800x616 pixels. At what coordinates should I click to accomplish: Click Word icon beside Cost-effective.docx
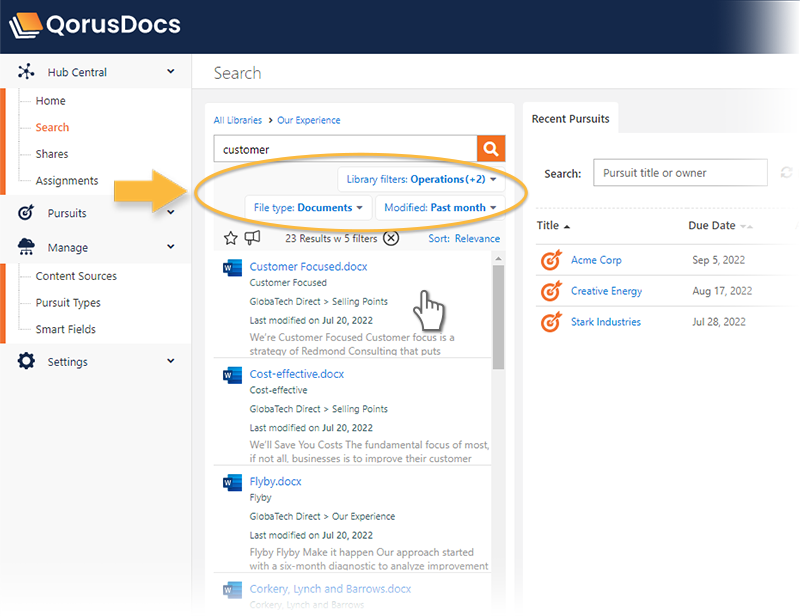232,375
